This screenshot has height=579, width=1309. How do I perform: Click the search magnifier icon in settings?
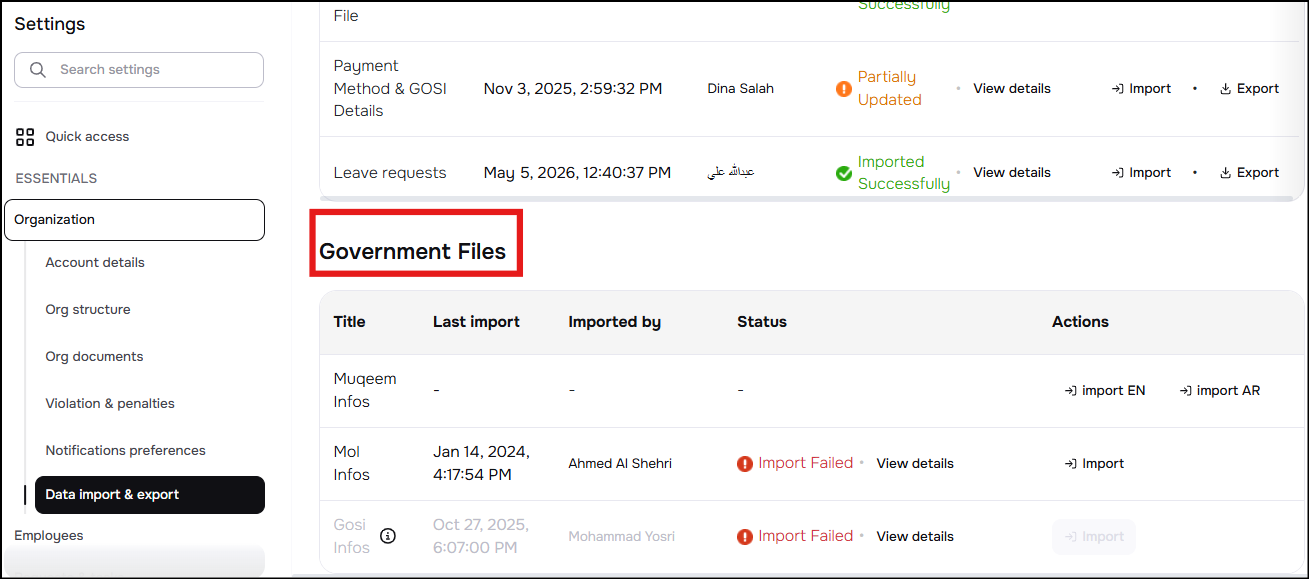point(39,70)
